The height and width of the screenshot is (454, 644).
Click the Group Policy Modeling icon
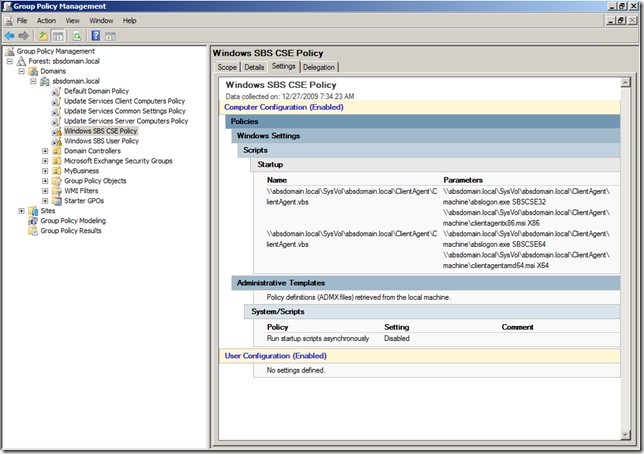tap(33, 221)
